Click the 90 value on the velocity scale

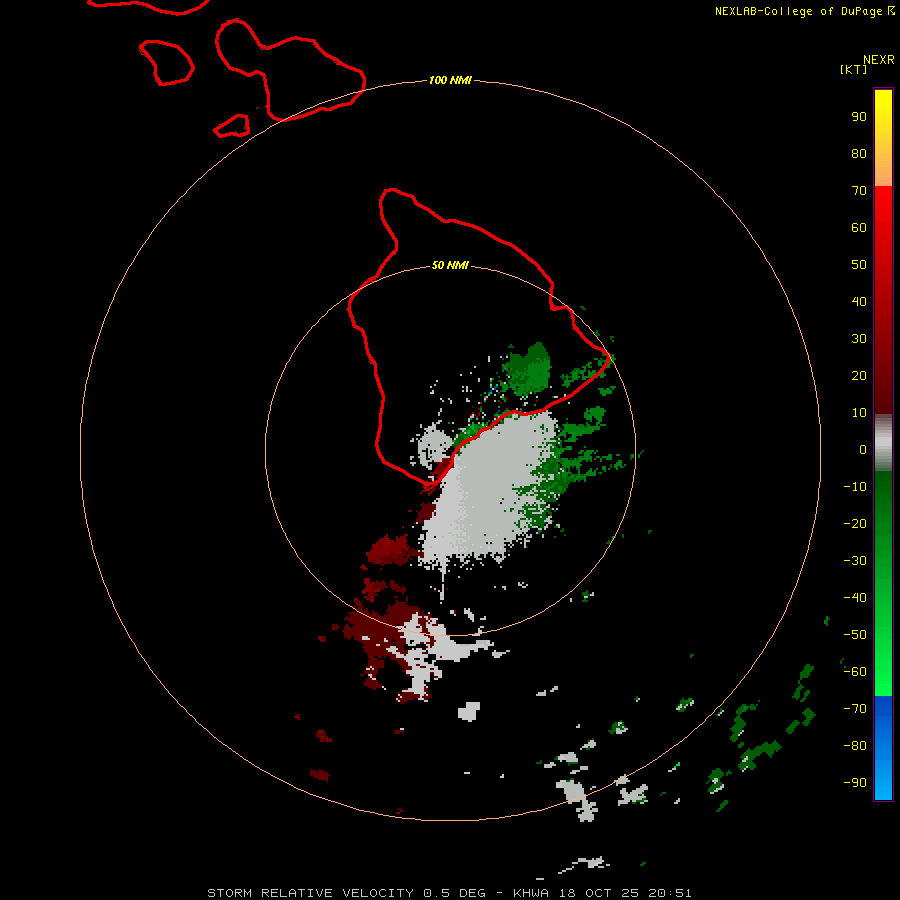859,117
